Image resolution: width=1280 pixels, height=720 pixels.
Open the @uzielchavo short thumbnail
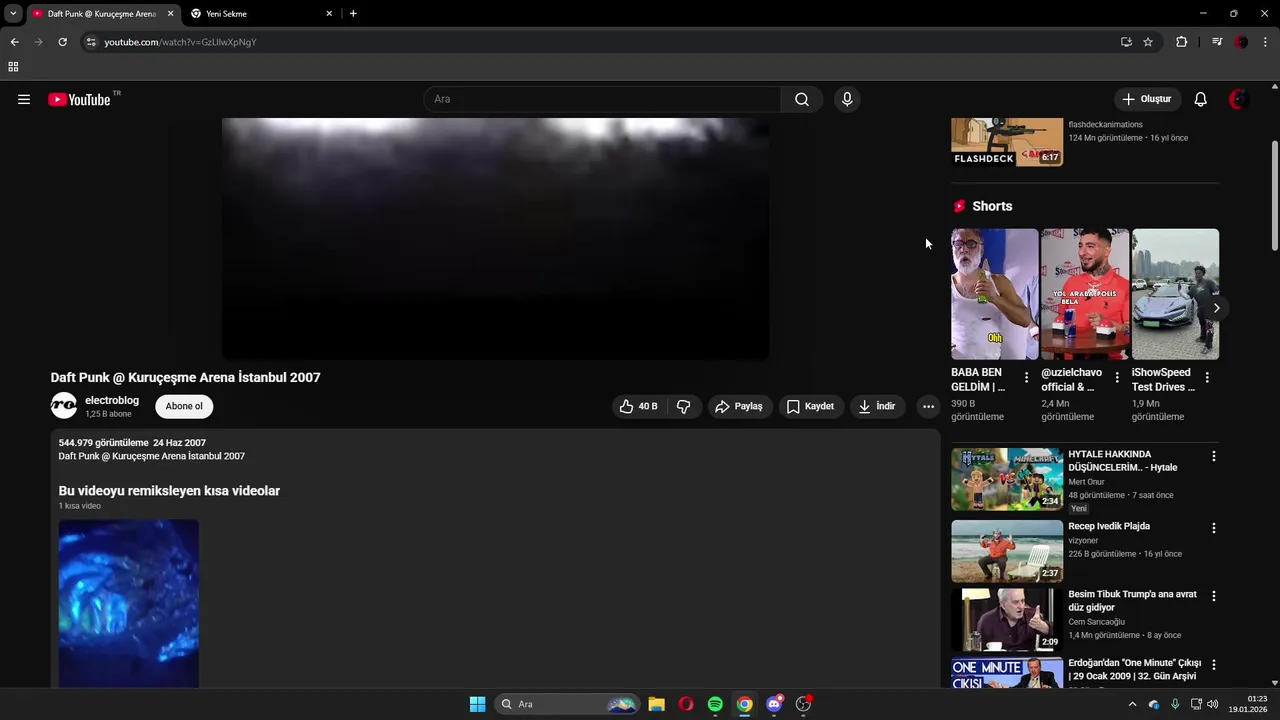click(1085, 294)
